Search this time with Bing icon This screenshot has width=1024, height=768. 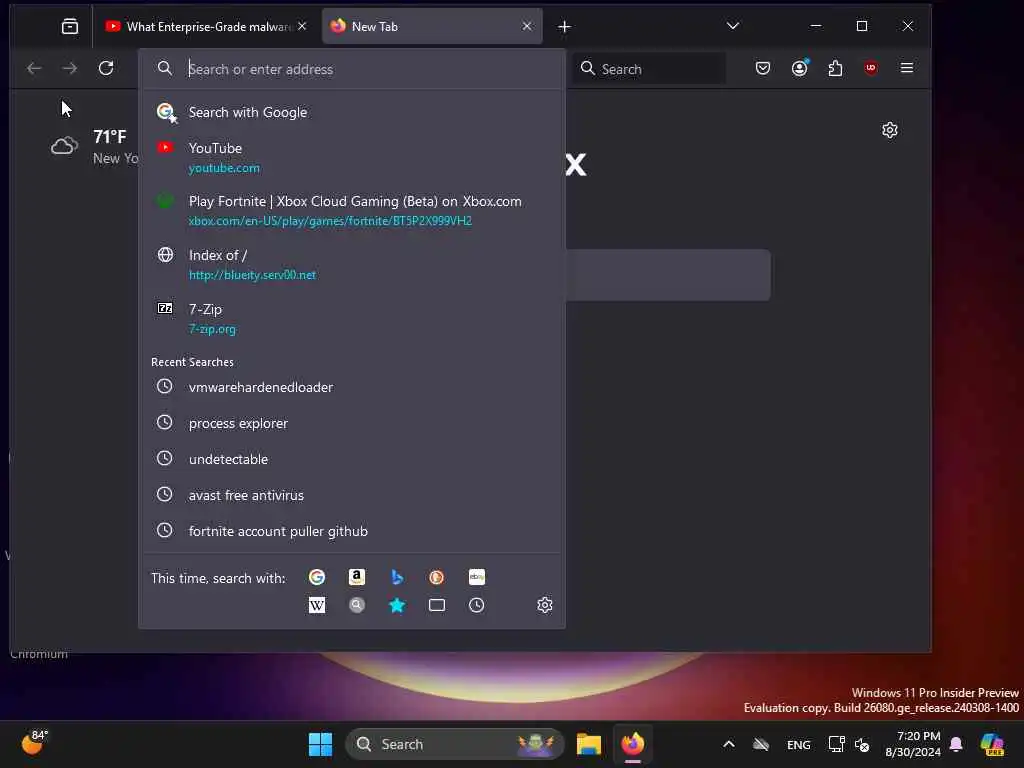point(396,577)
